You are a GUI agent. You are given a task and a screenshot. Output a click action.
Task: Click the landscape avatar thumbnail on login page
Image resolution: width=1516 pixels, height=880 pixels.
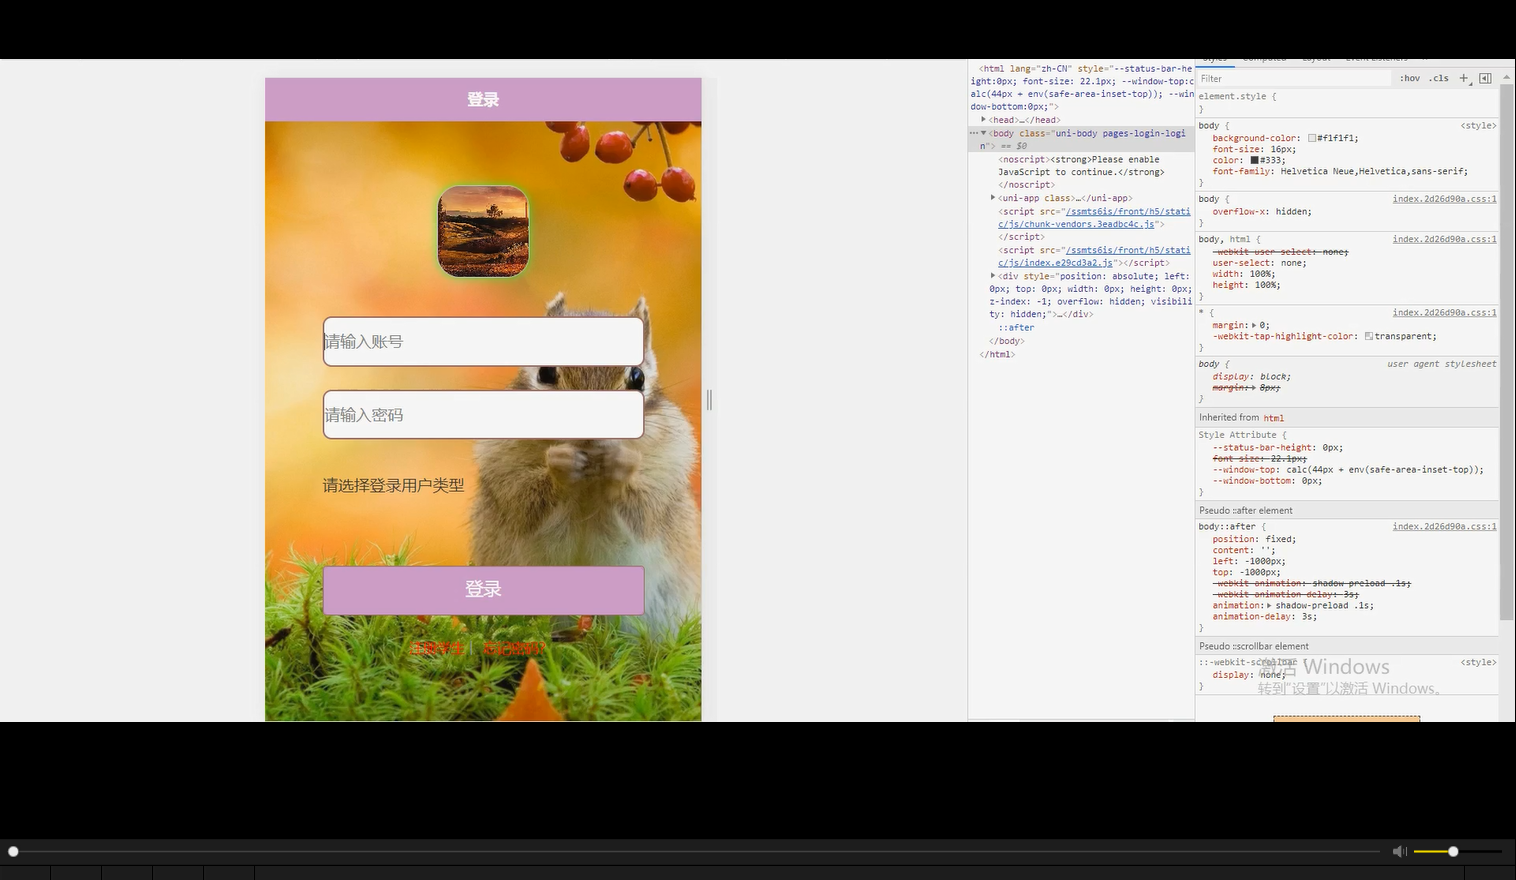(x=483, y=231)
